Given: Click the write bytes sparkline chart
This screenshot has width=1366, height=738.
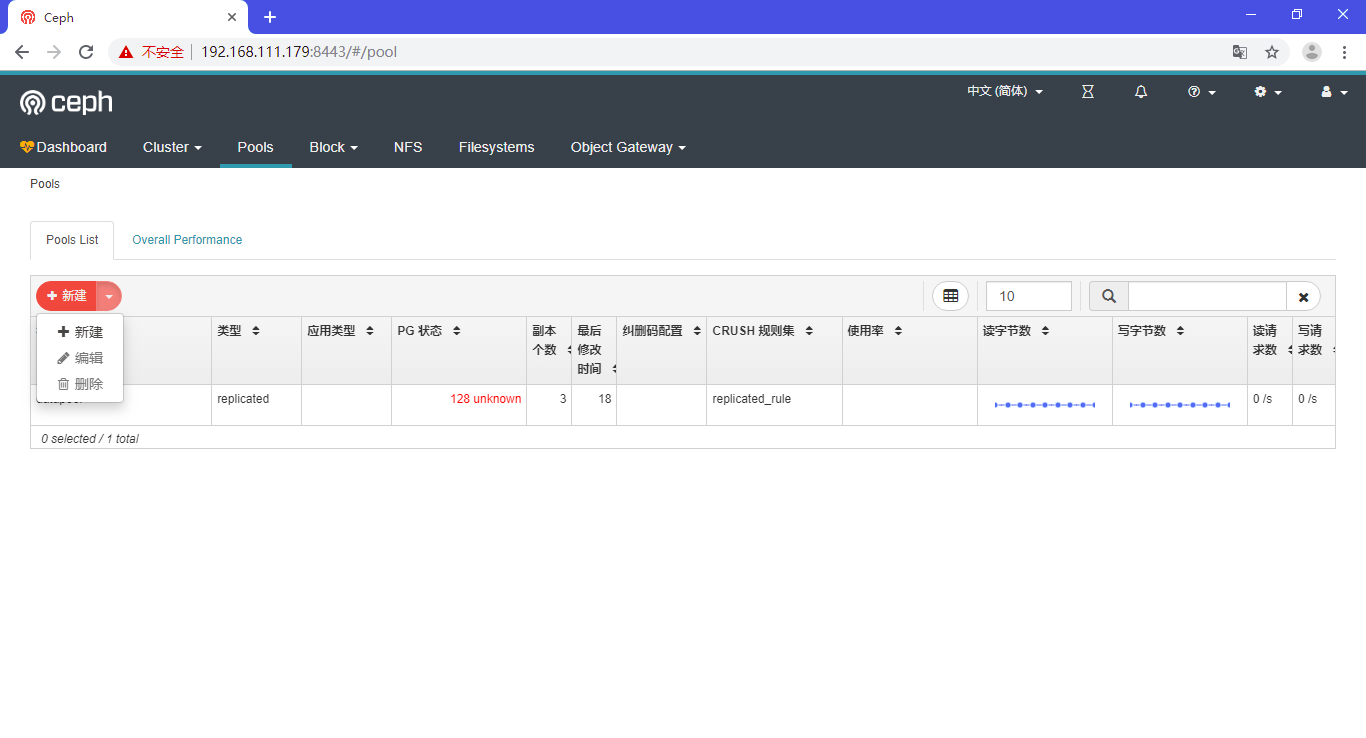Looking at the screenshot, I should [1180, 405].
